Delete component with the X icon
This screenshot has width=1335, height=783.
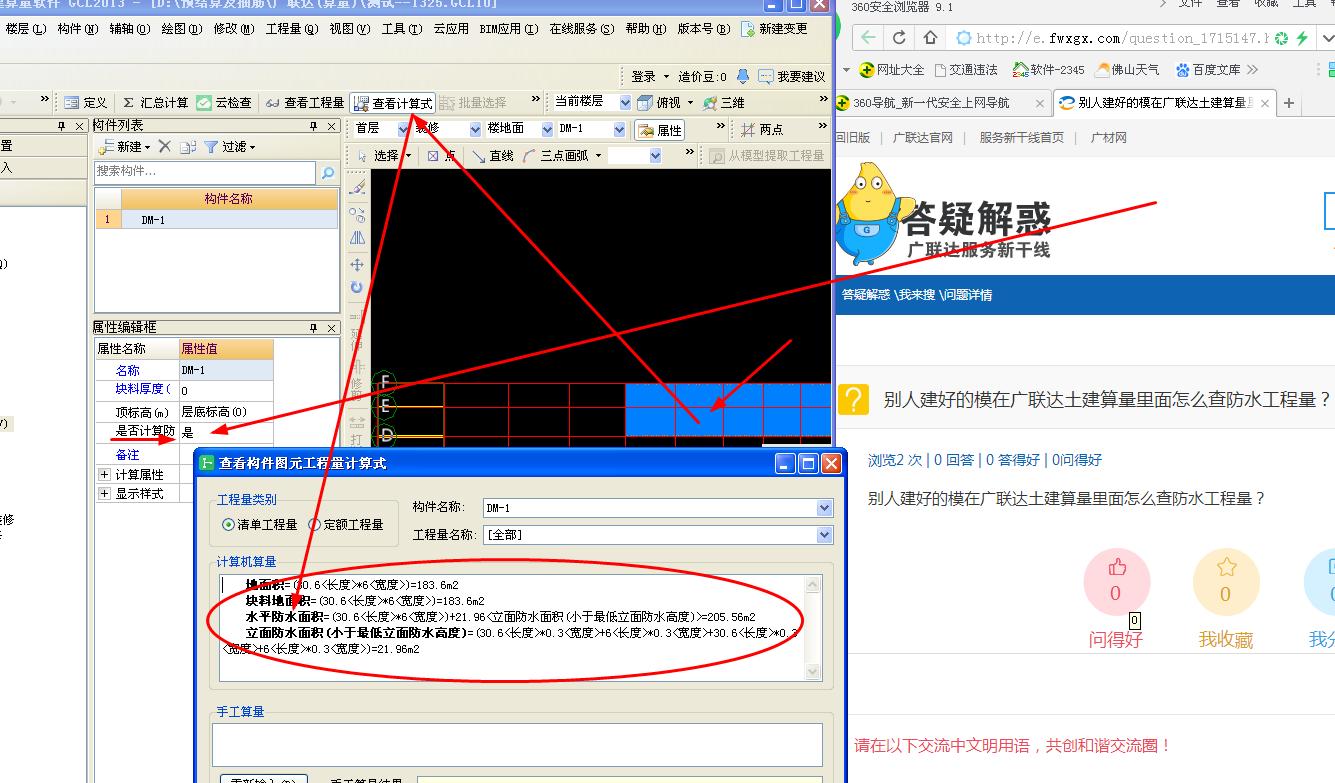(x=165, y=147)
